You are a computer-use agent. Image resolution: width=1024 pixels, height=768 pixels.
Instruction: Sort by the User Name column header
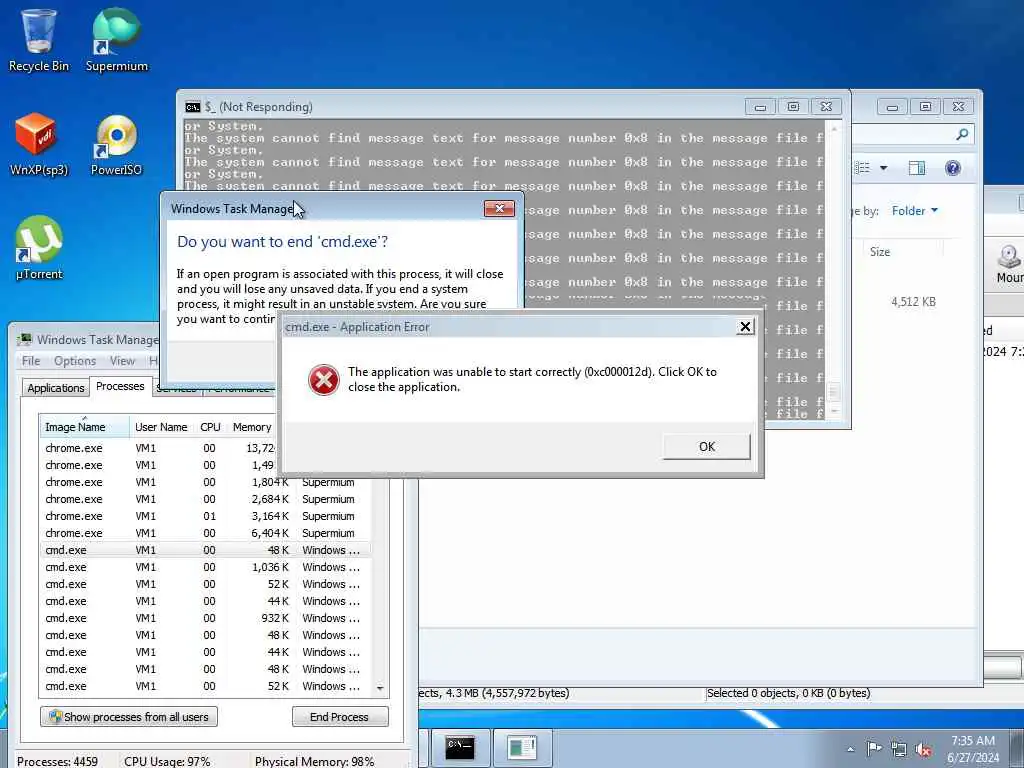pos(161,426)
